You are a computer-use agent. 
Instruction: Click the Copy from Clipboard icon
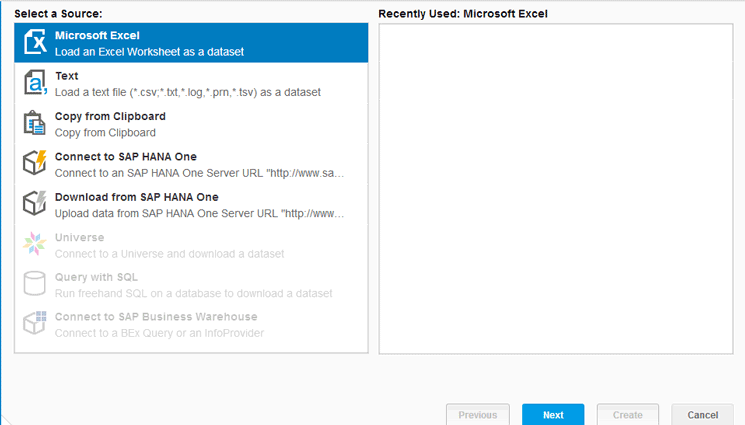coord(35,123)
